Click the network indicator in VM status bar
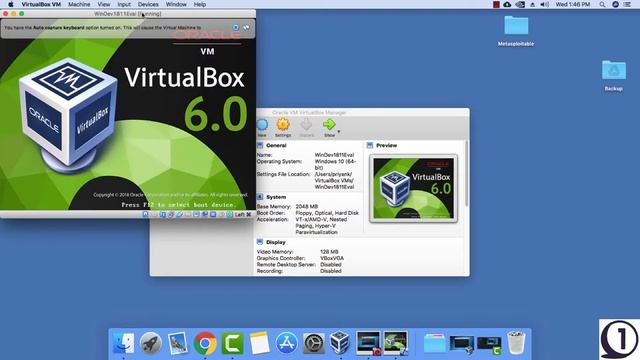The width and height of the screenshot is (640, 360). [x=171, y=214]
